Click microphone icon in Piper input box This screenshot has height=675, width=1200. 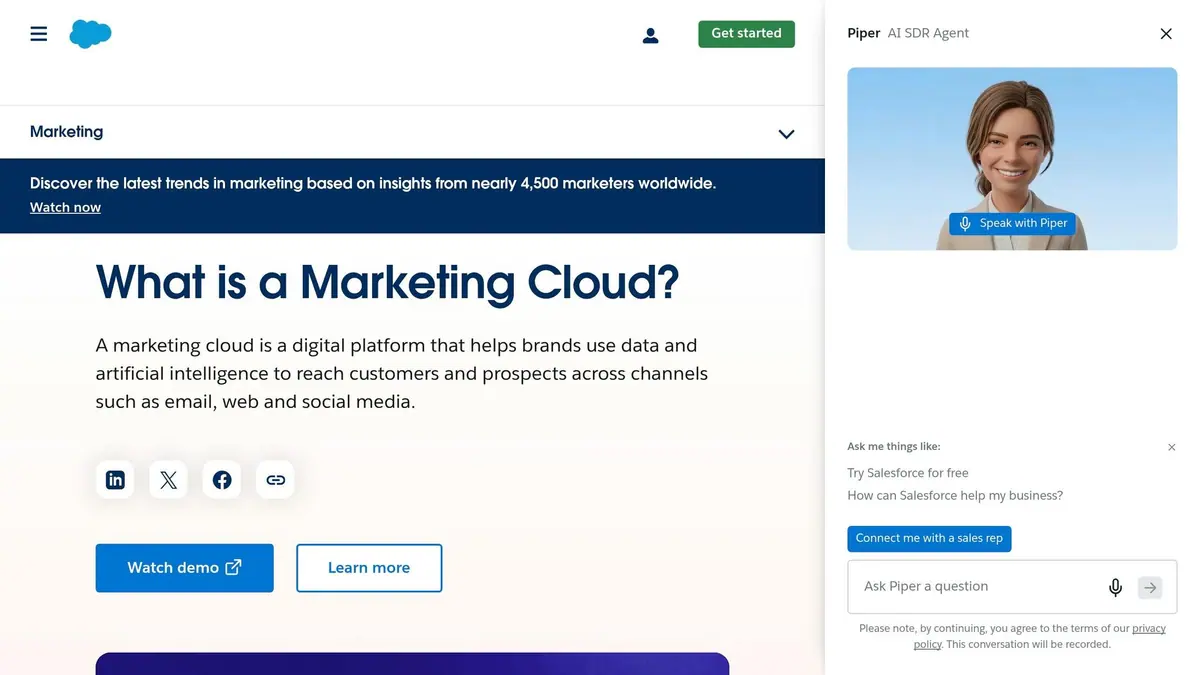[x=1116, y=587]
